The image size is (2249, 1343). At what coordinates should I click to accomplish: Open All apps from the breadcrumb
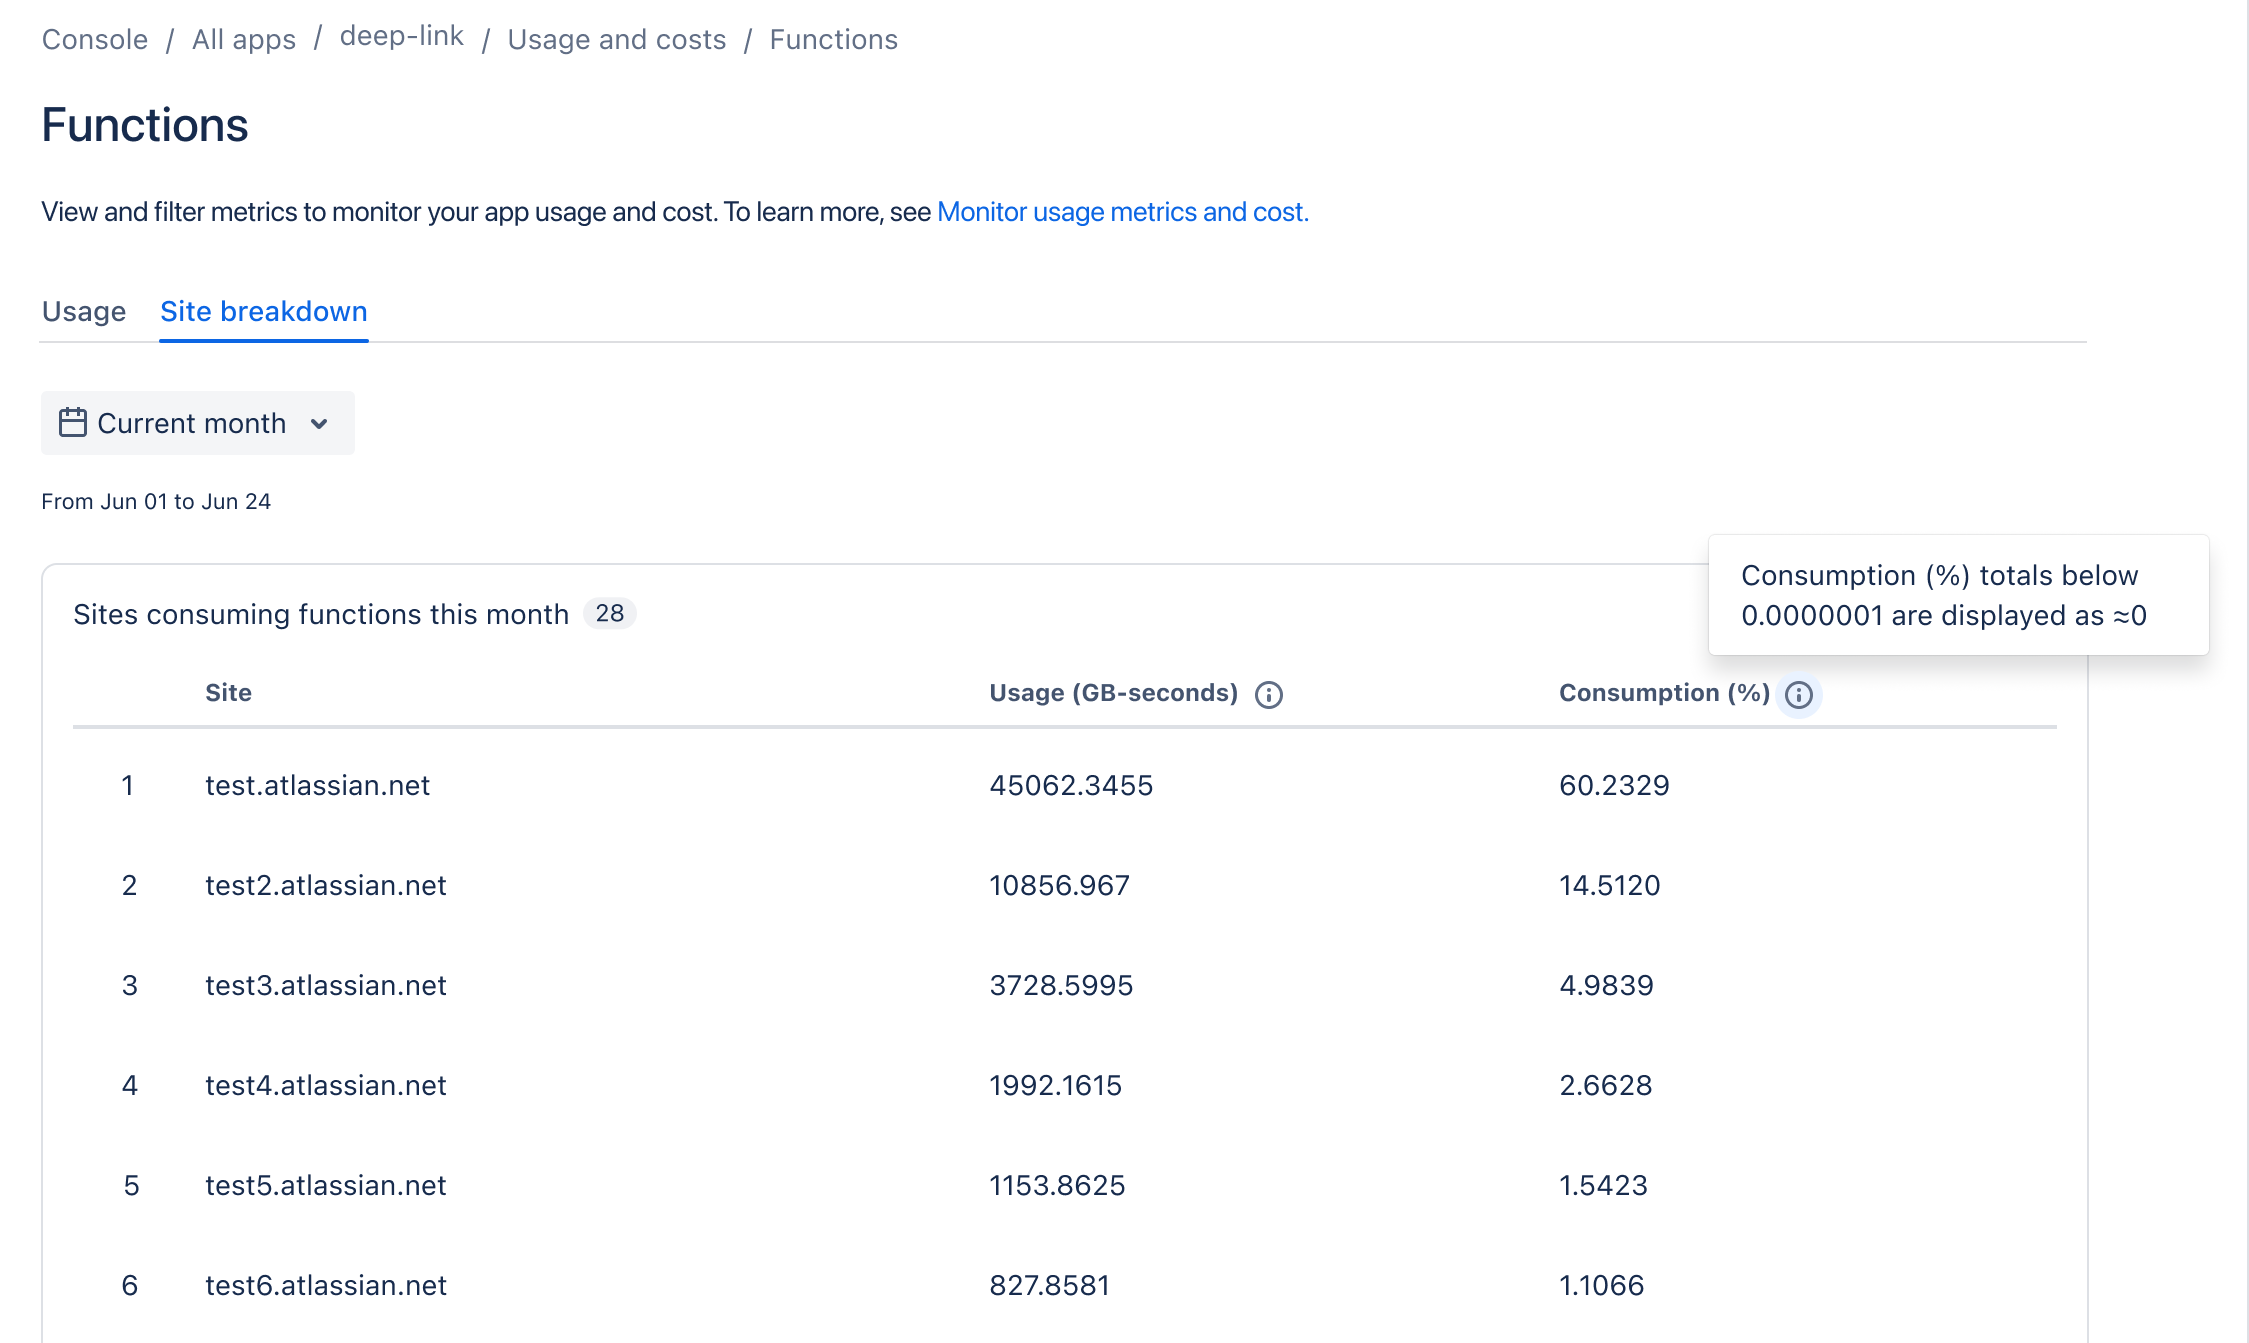pos(243,39)
